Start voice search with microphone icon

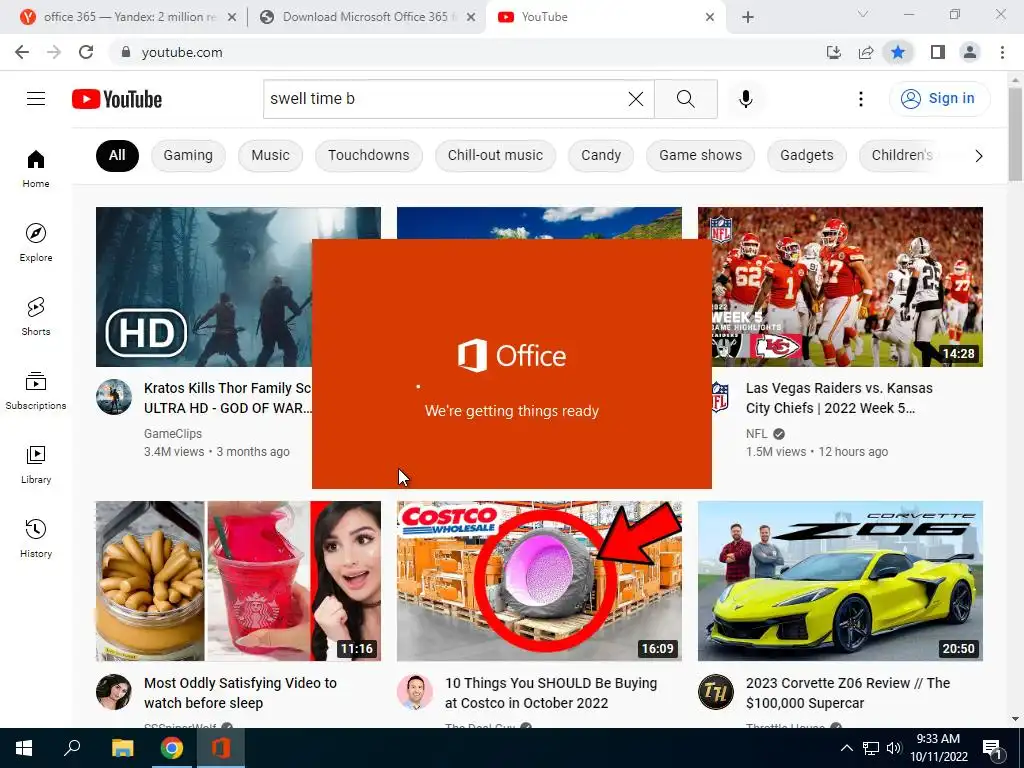pos(746,99)
